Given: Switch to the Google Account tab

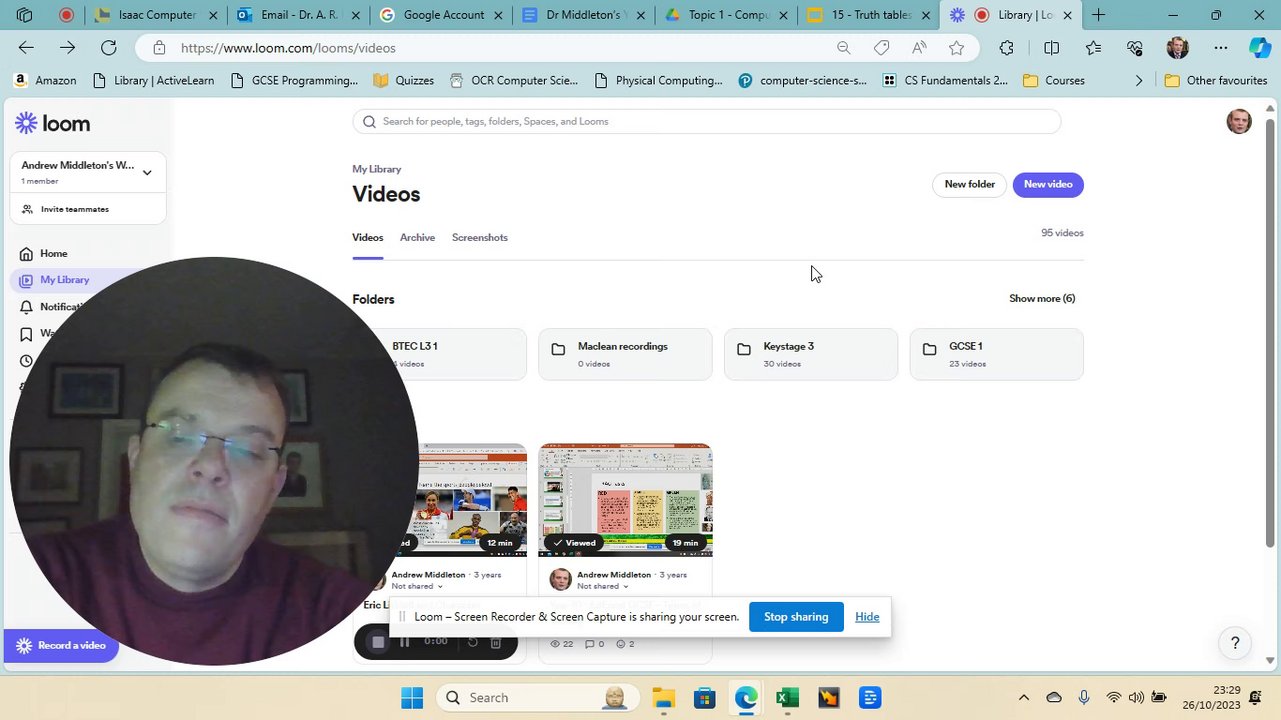Looking at the screenshot, I should click(x=441, y=15).
